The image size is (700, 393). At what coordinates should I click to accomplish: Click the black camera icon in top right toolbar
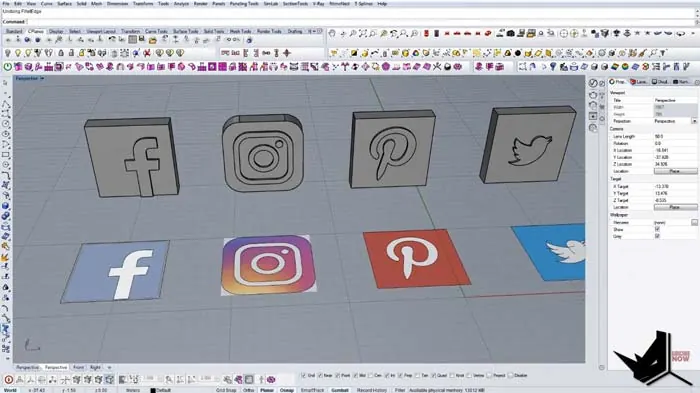pyautogui.click(x=511, y=33)
